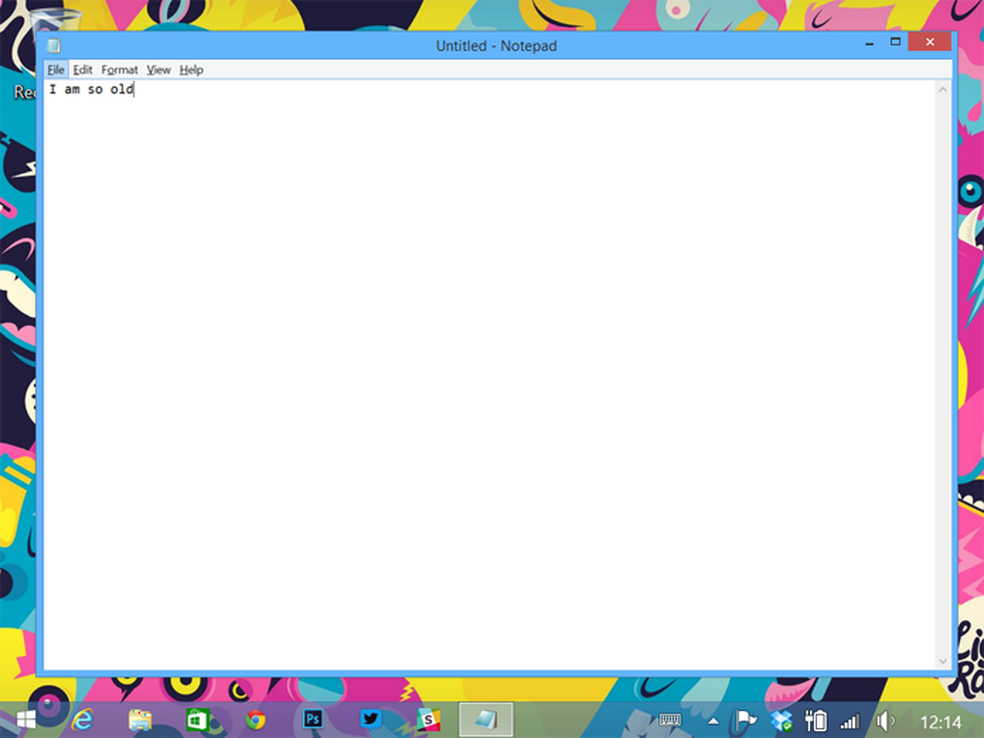Open the Format menu
This screenshot has height=738, width=984.
[119, 70]
